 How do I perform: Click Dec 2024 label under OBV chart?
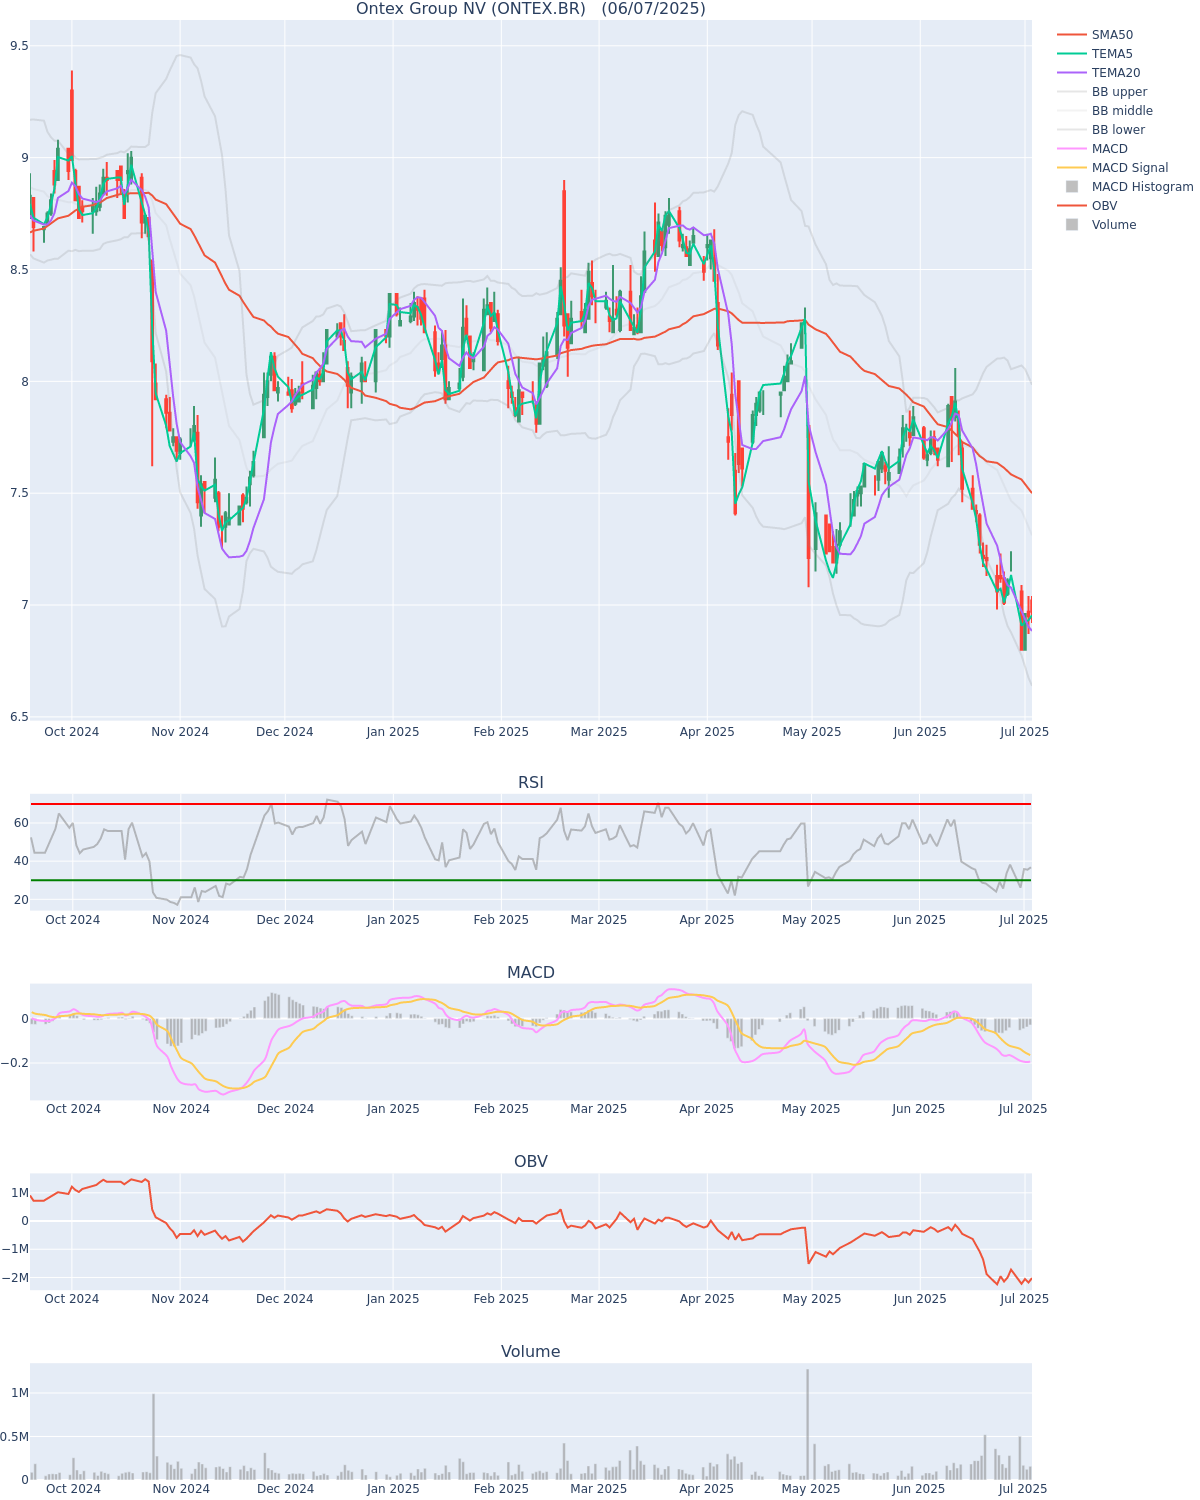coord(285,1299)
